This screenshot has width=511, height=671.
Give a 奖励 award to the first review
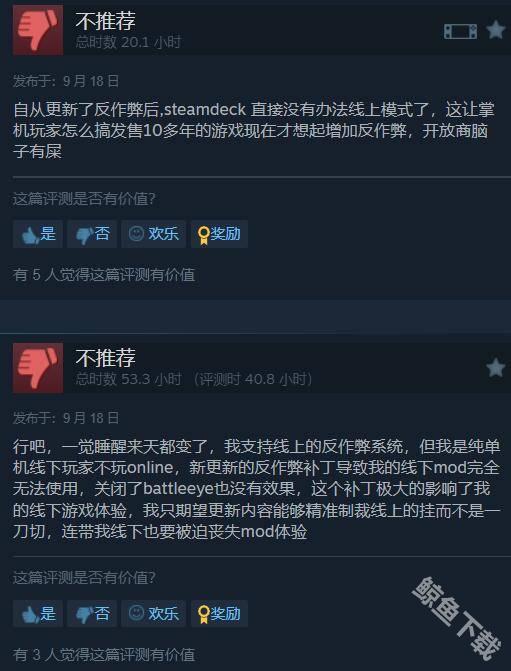pos(219,234)
